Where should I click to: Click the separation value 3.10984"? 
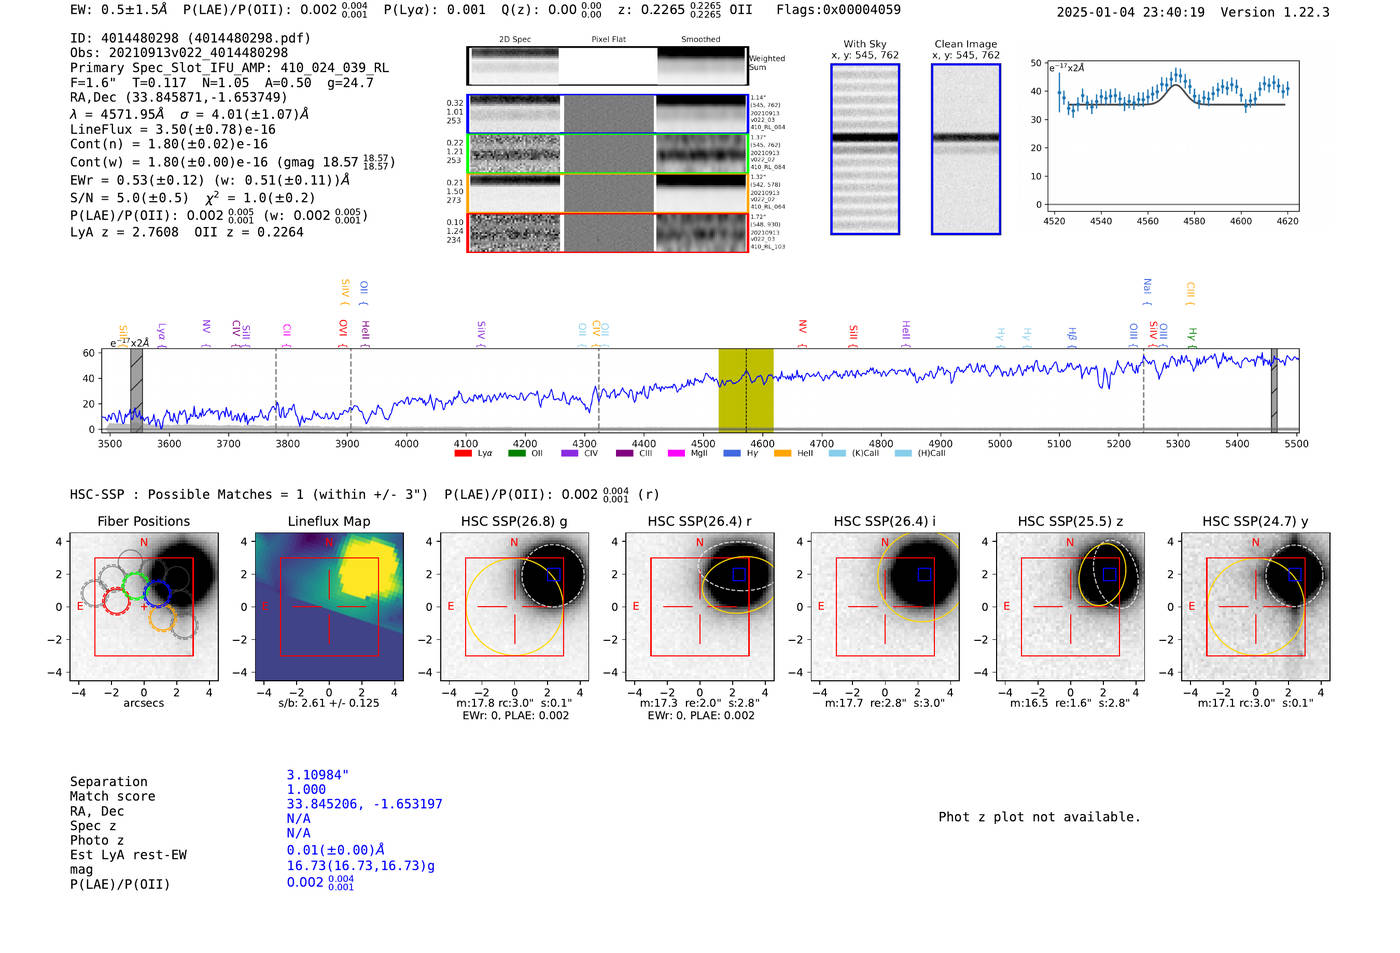tap(318, 775)
